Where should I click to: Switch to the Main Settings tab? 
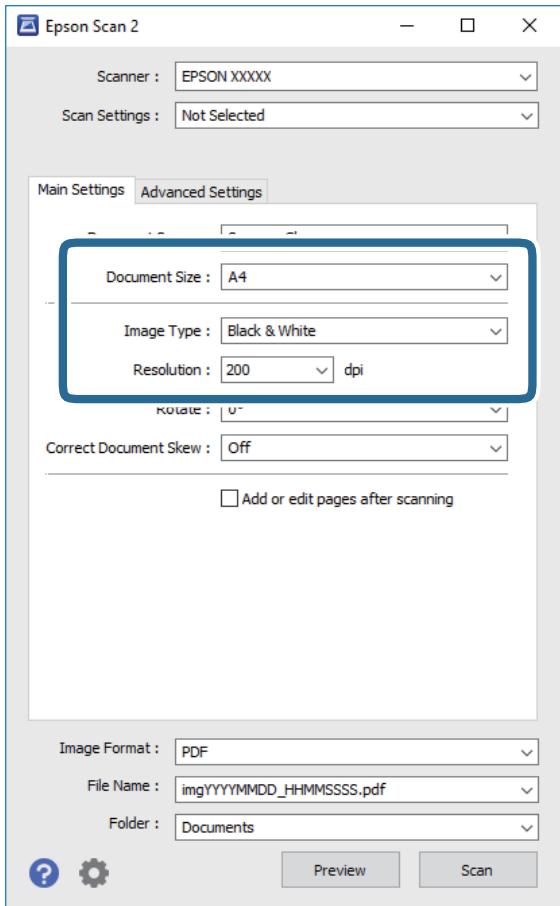(x=81, y=190)
